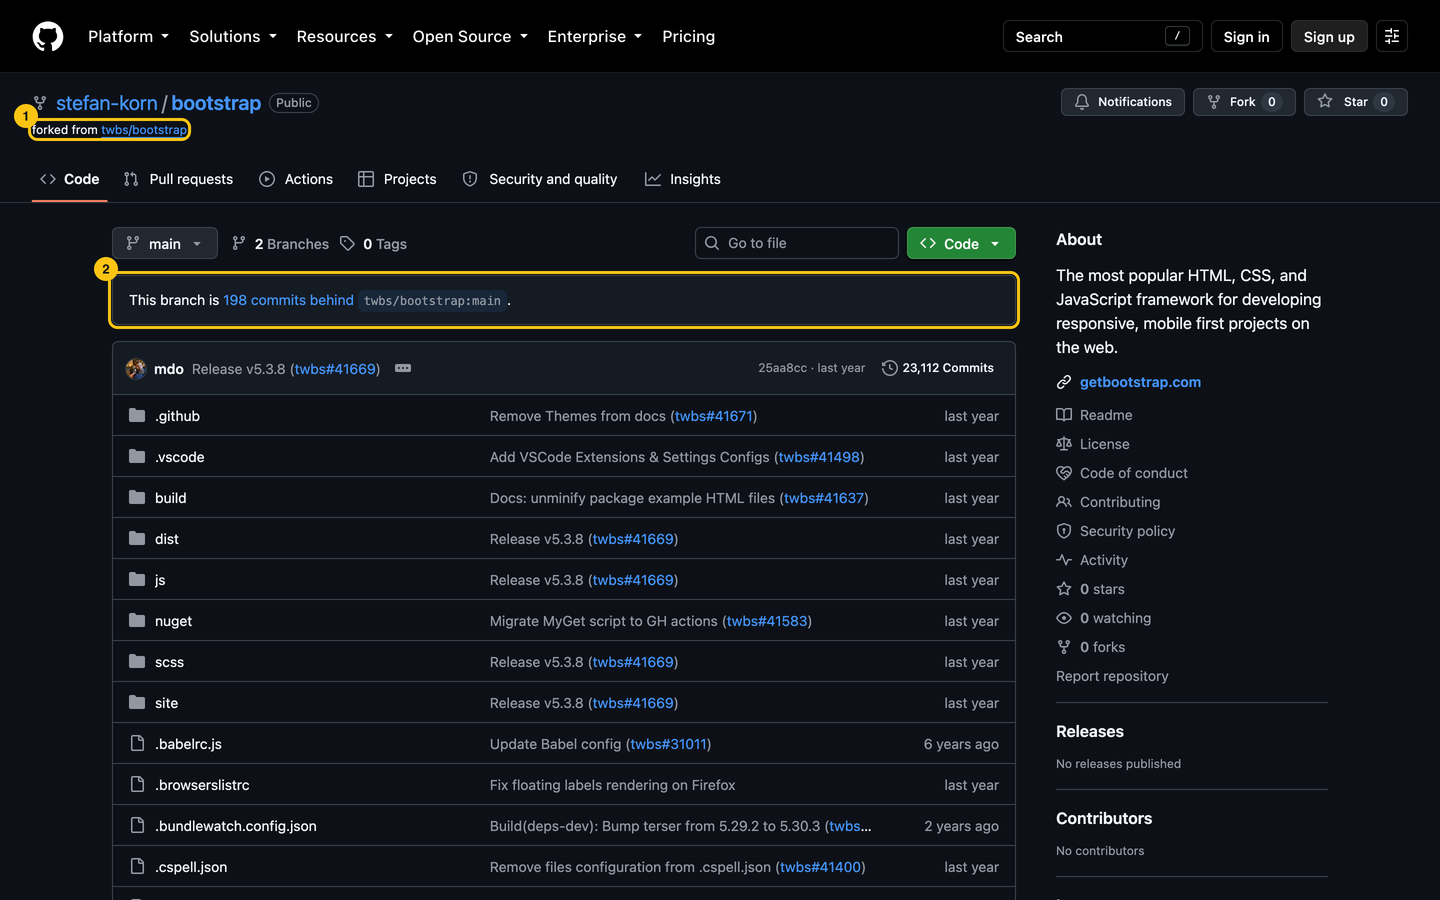Click the scss folder icon
This screenshot has width=1440, height=900.
coord(137,661)
